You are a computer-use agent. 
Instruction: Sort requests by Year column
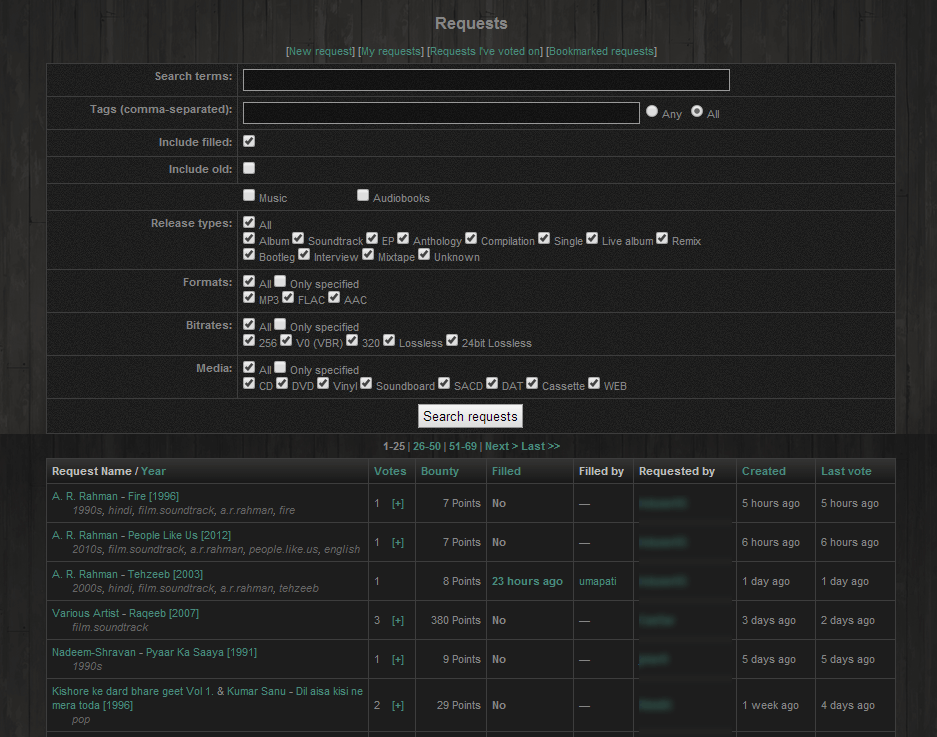154,471
